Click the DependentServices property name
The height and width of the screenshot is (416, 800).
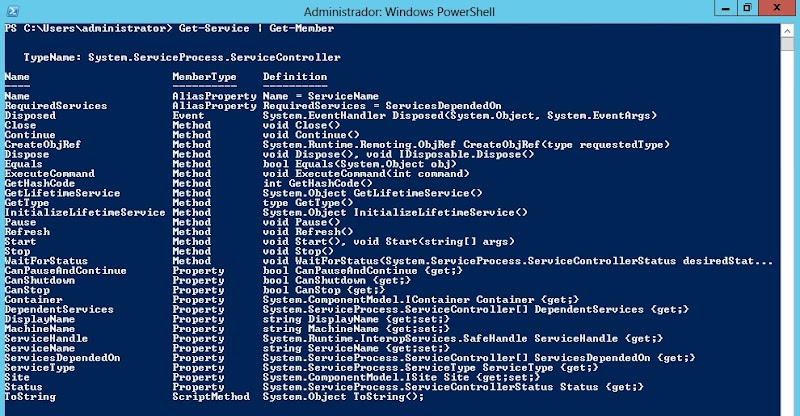pos(59,309)
